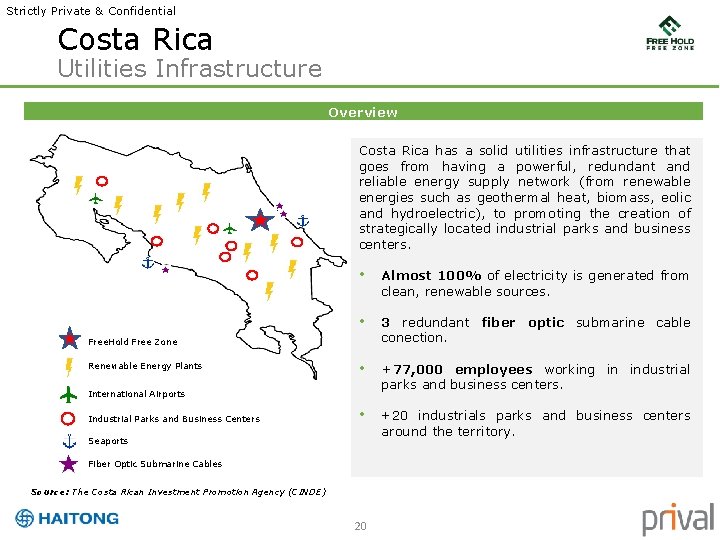
Task: Click the 'Seaports' legend label
Action: (x=108, y=441)
